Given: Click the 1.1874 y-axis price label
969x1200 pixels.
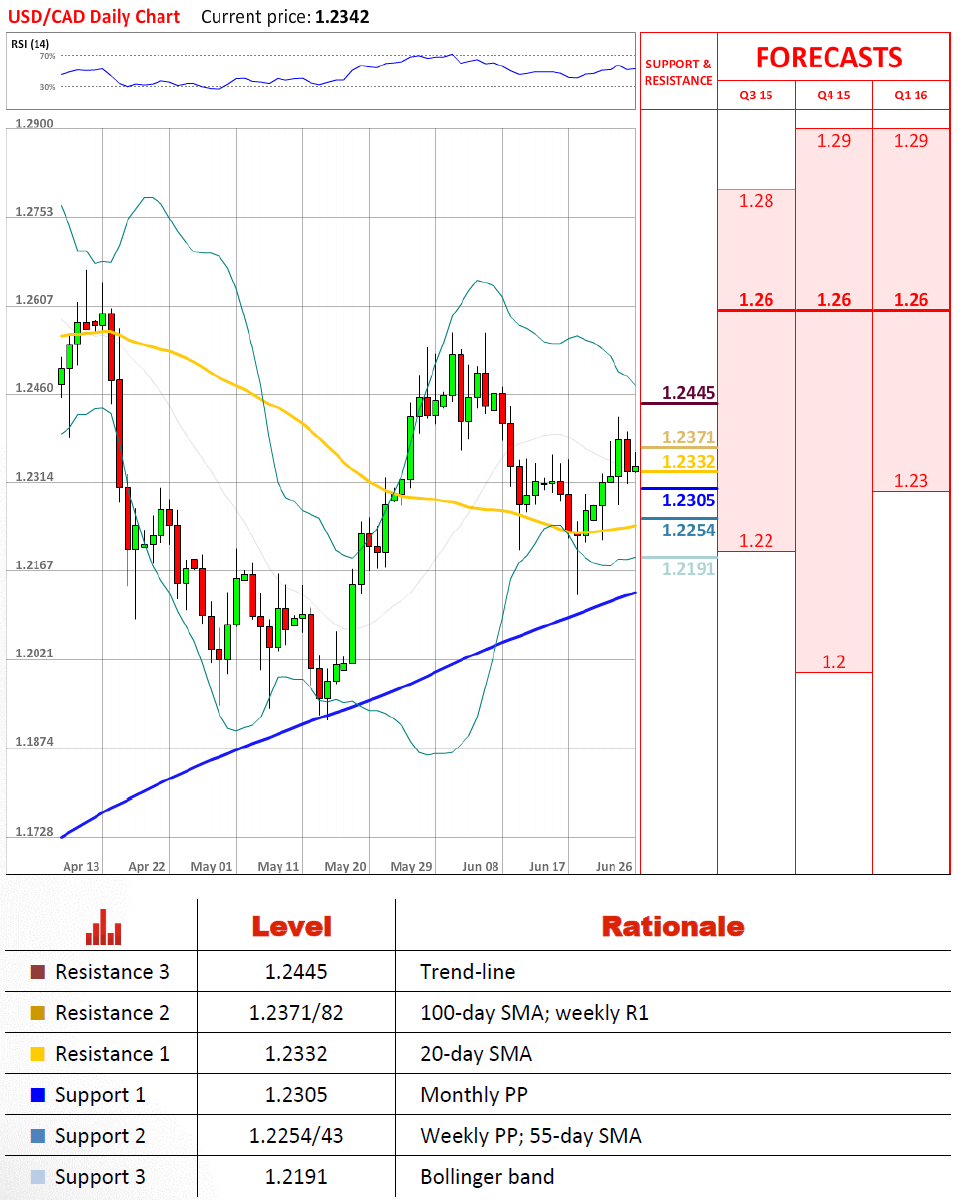Looking at the screenshot, I should [34, 743].
